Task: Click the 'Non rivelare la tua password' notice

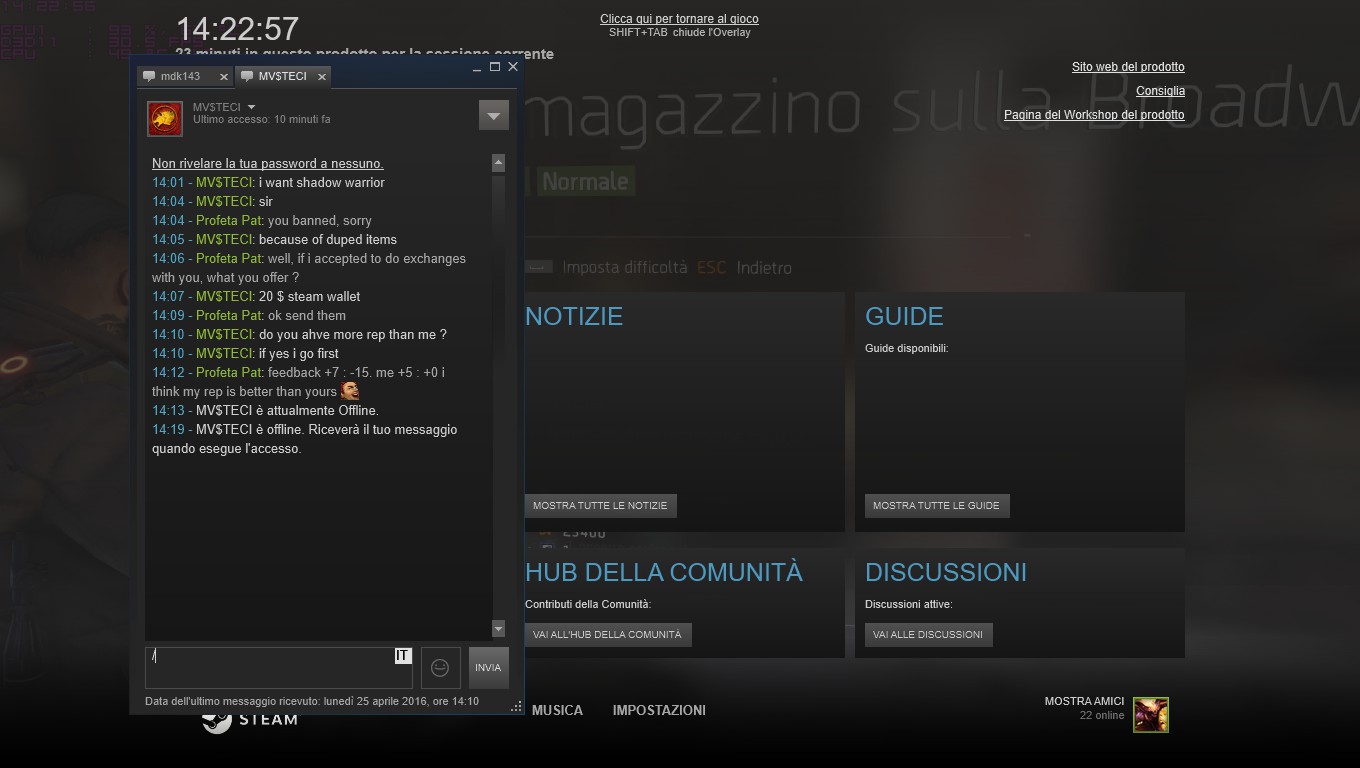Action: tap(268, 163)
